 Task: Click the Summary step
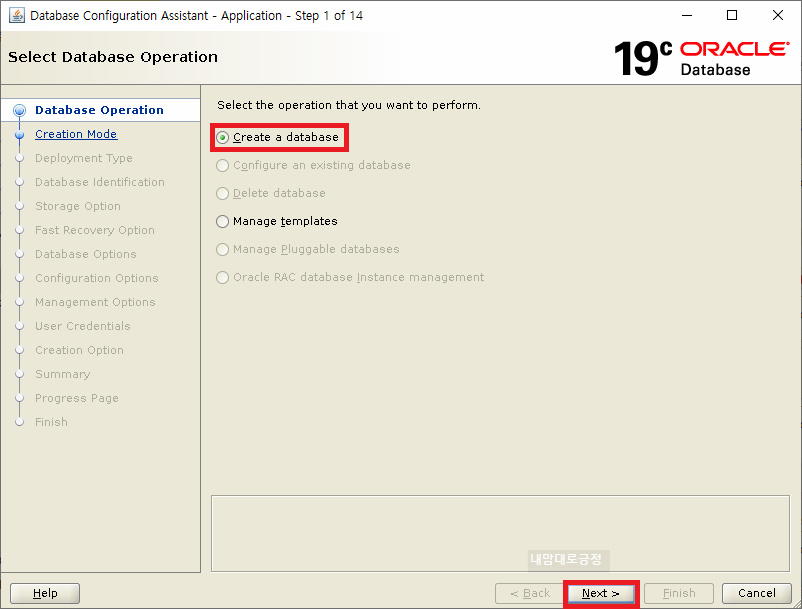[x=62, y=374]
